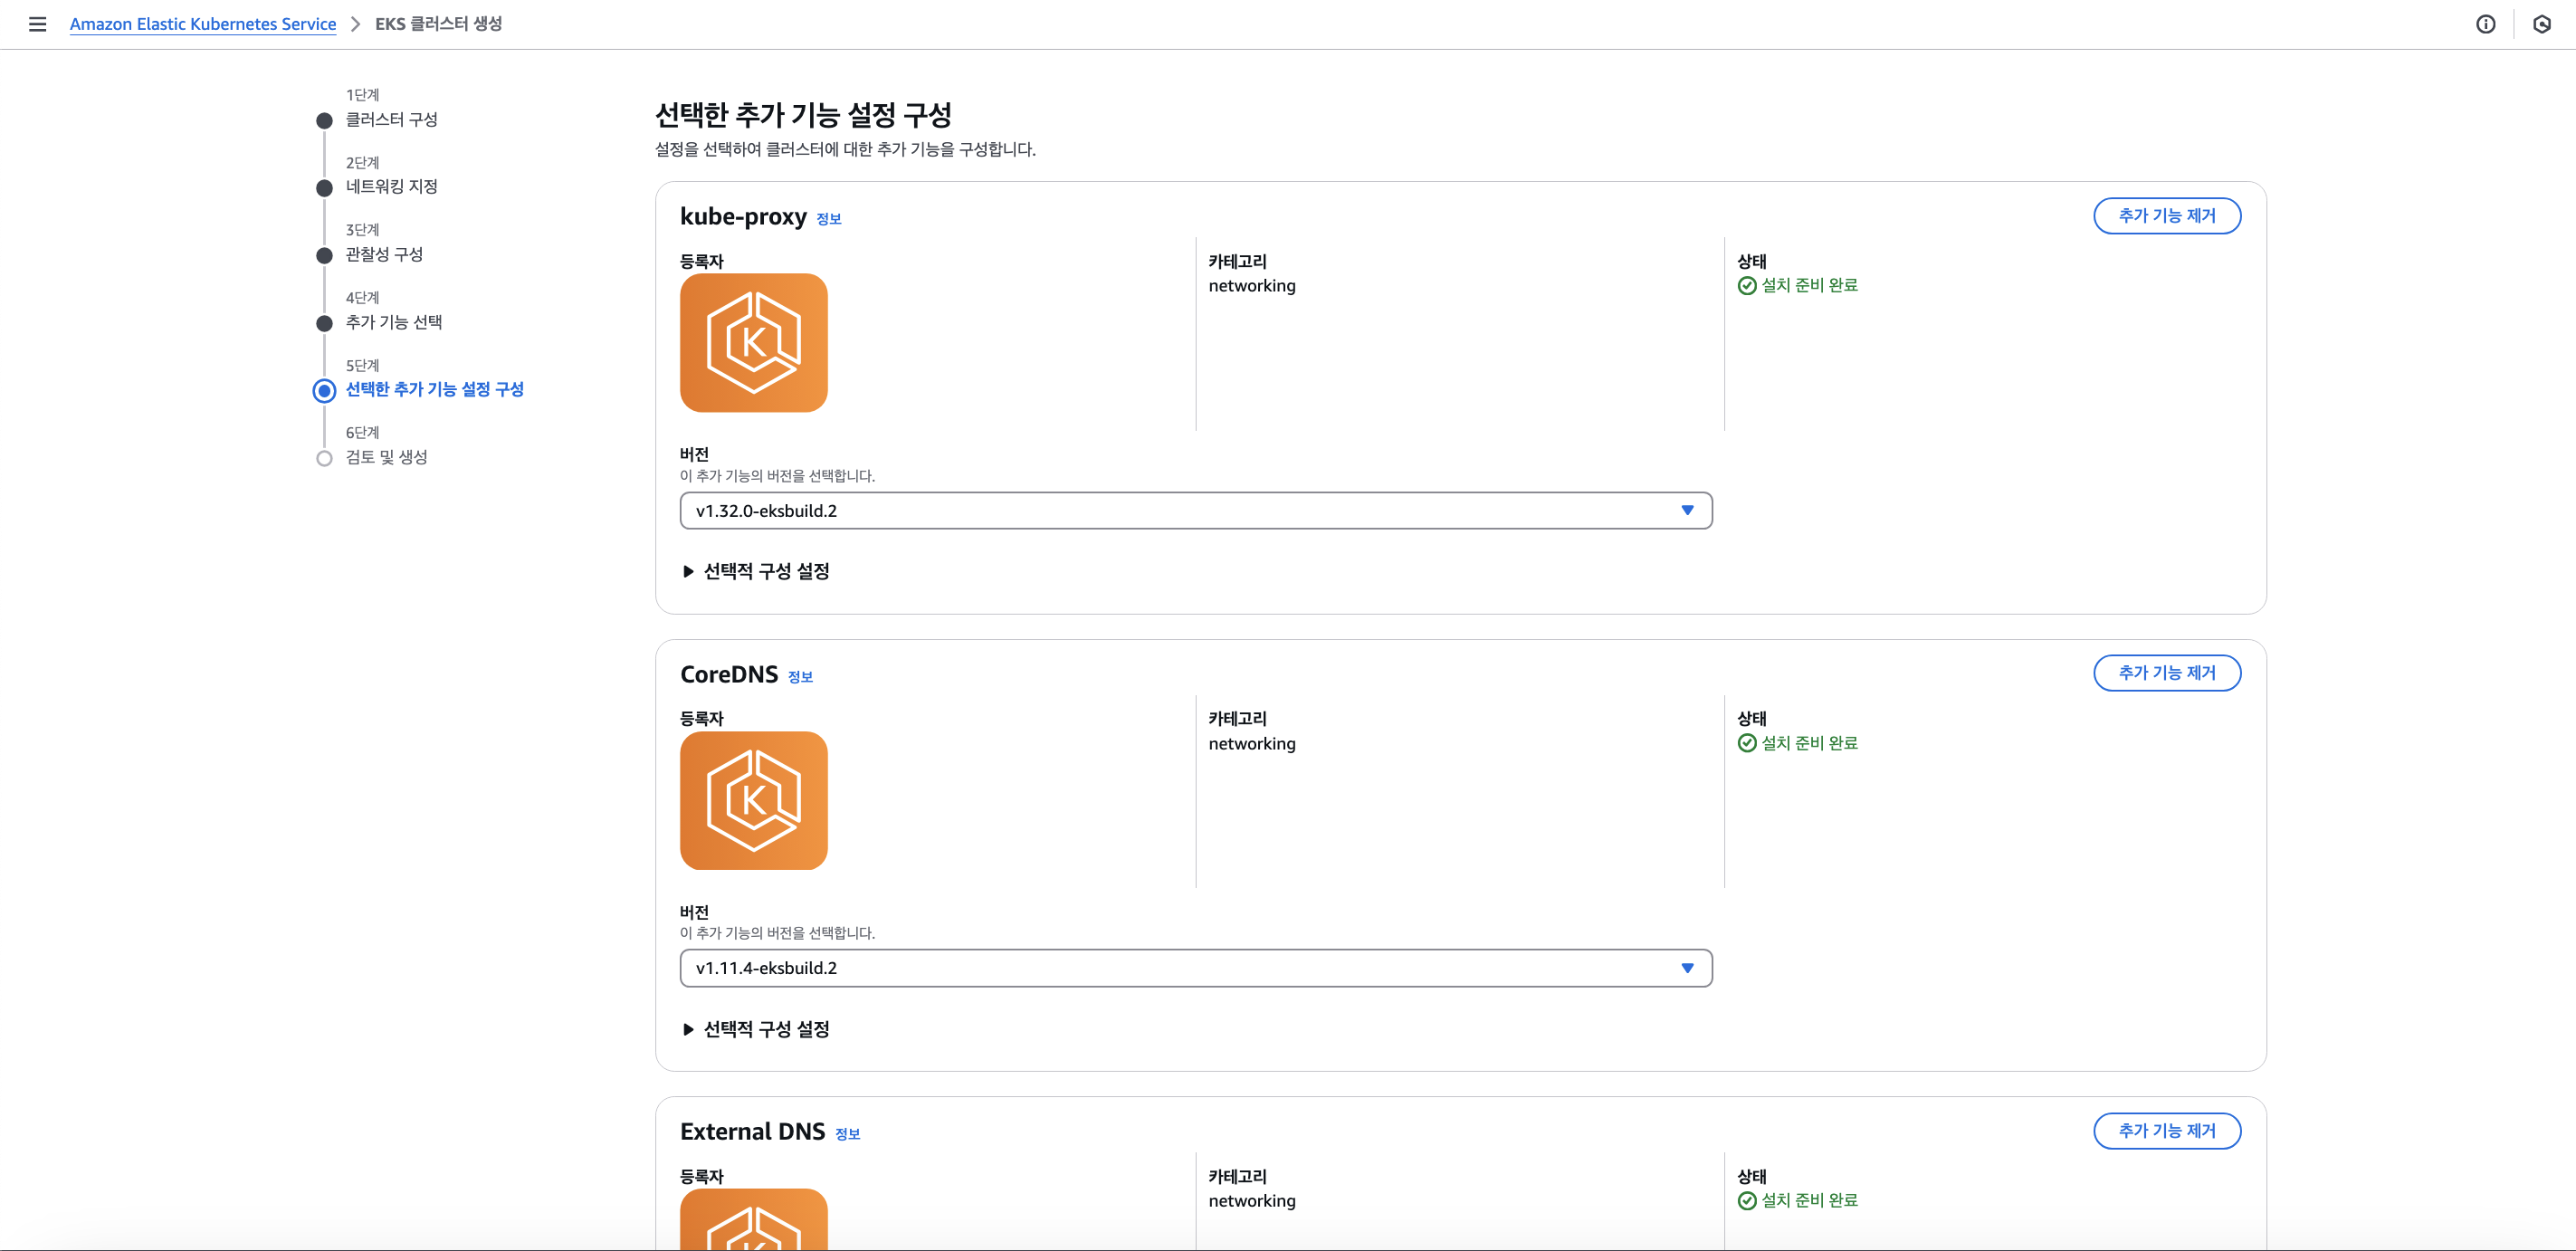The height and width of the screenshot is (1251, 2576).
Task: Select step 3 관찰성 구성
Action: click(384, 255)
